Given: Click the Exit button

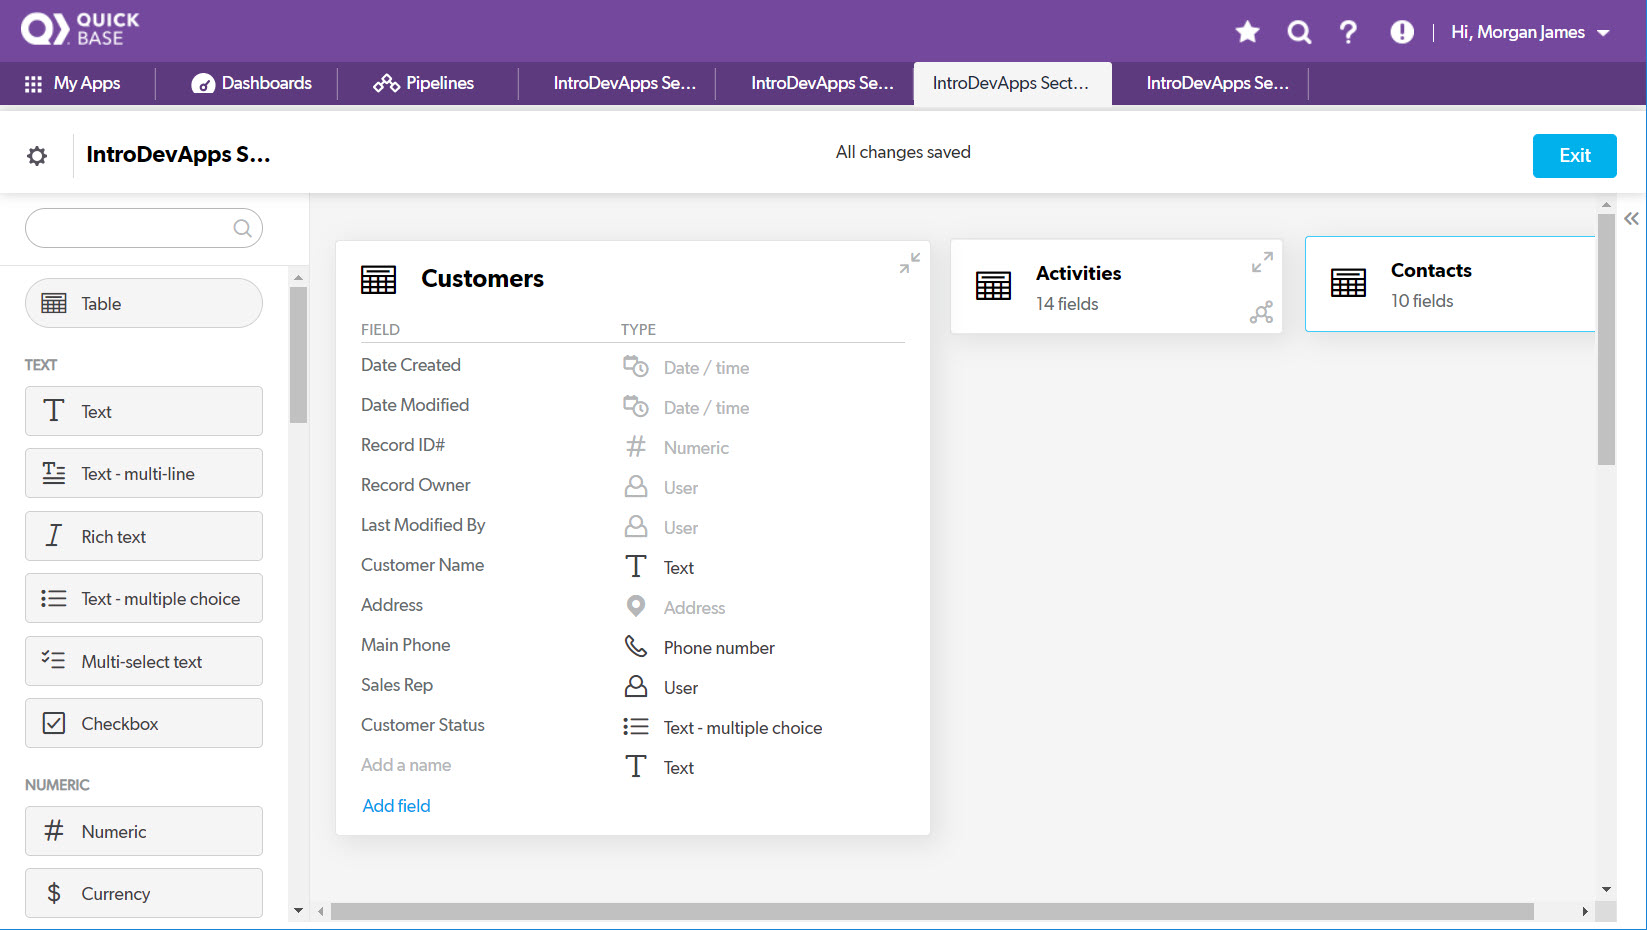Looking at the screenshot, I should point(1574,156).
